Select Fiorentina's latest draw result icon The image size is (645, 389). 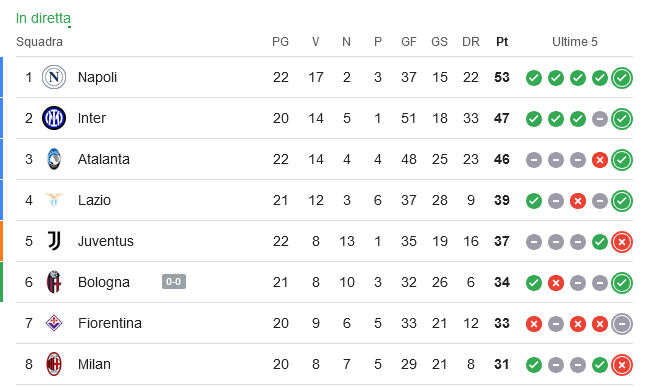622,324
